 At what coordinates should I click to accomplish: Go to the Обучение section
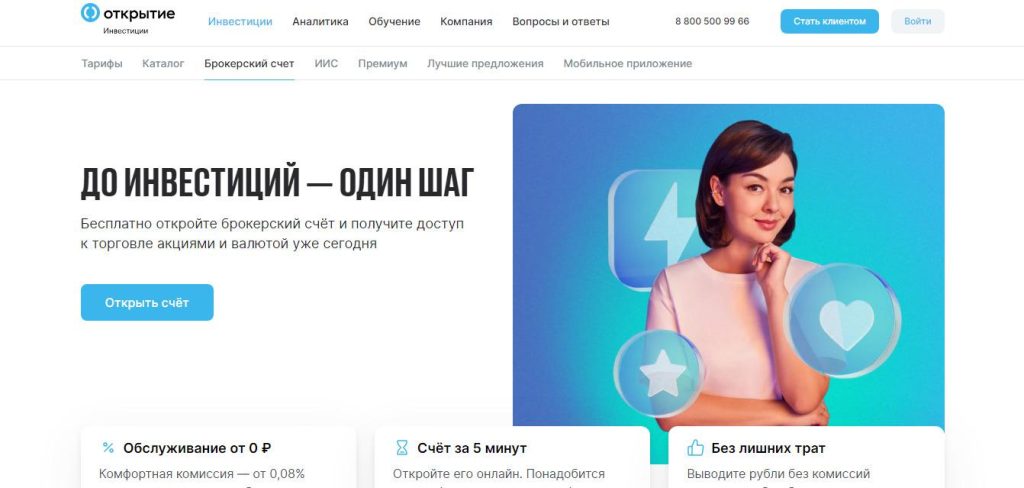coord(394,22)
